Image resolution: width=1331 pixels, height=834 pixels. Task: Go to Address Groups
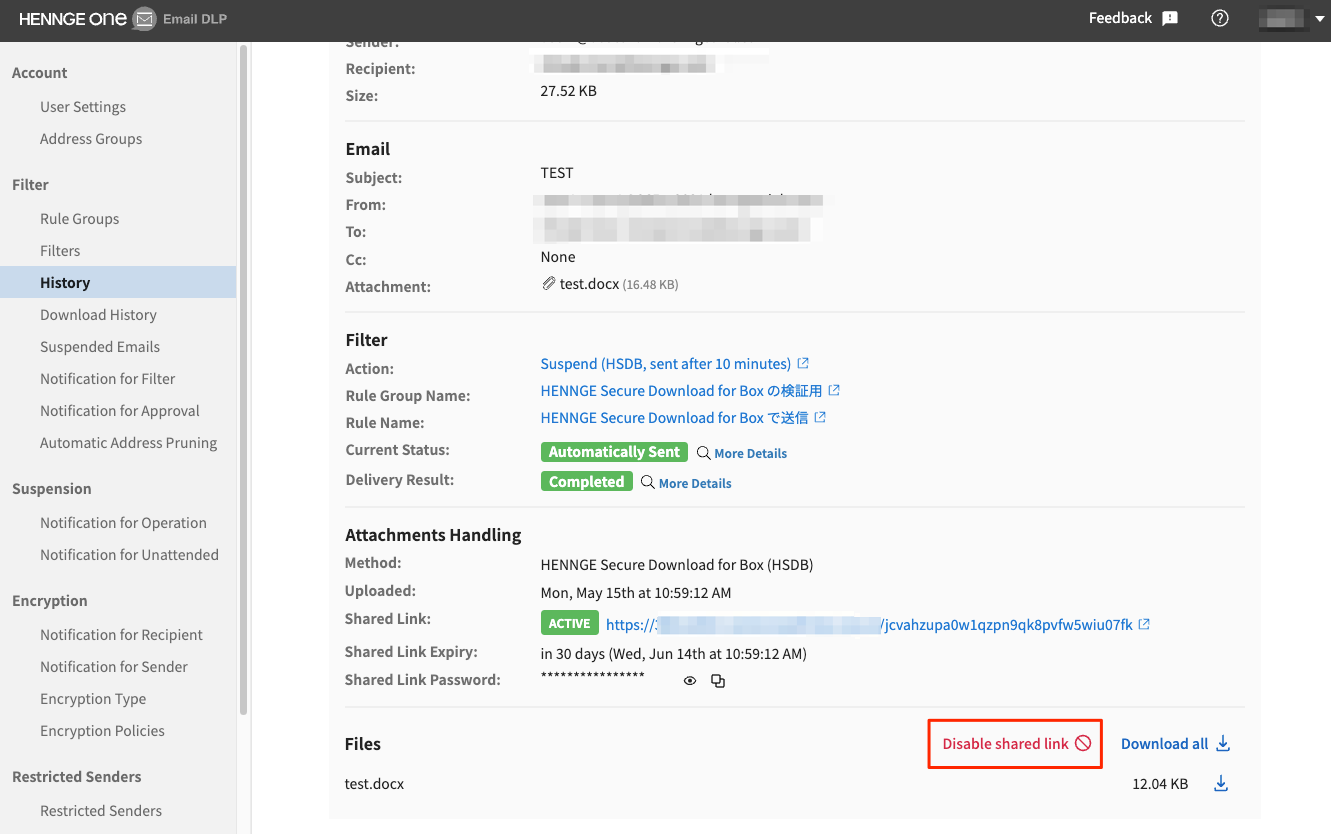[91, 139]
